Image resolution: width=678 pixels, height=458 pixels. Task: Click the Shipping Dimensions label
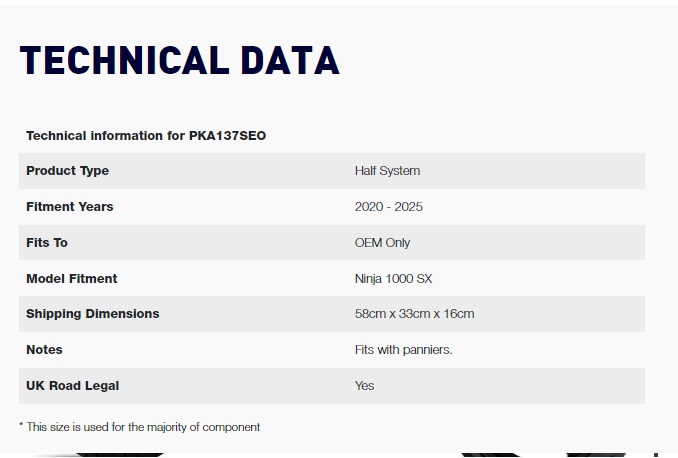(x=93, y=314)
